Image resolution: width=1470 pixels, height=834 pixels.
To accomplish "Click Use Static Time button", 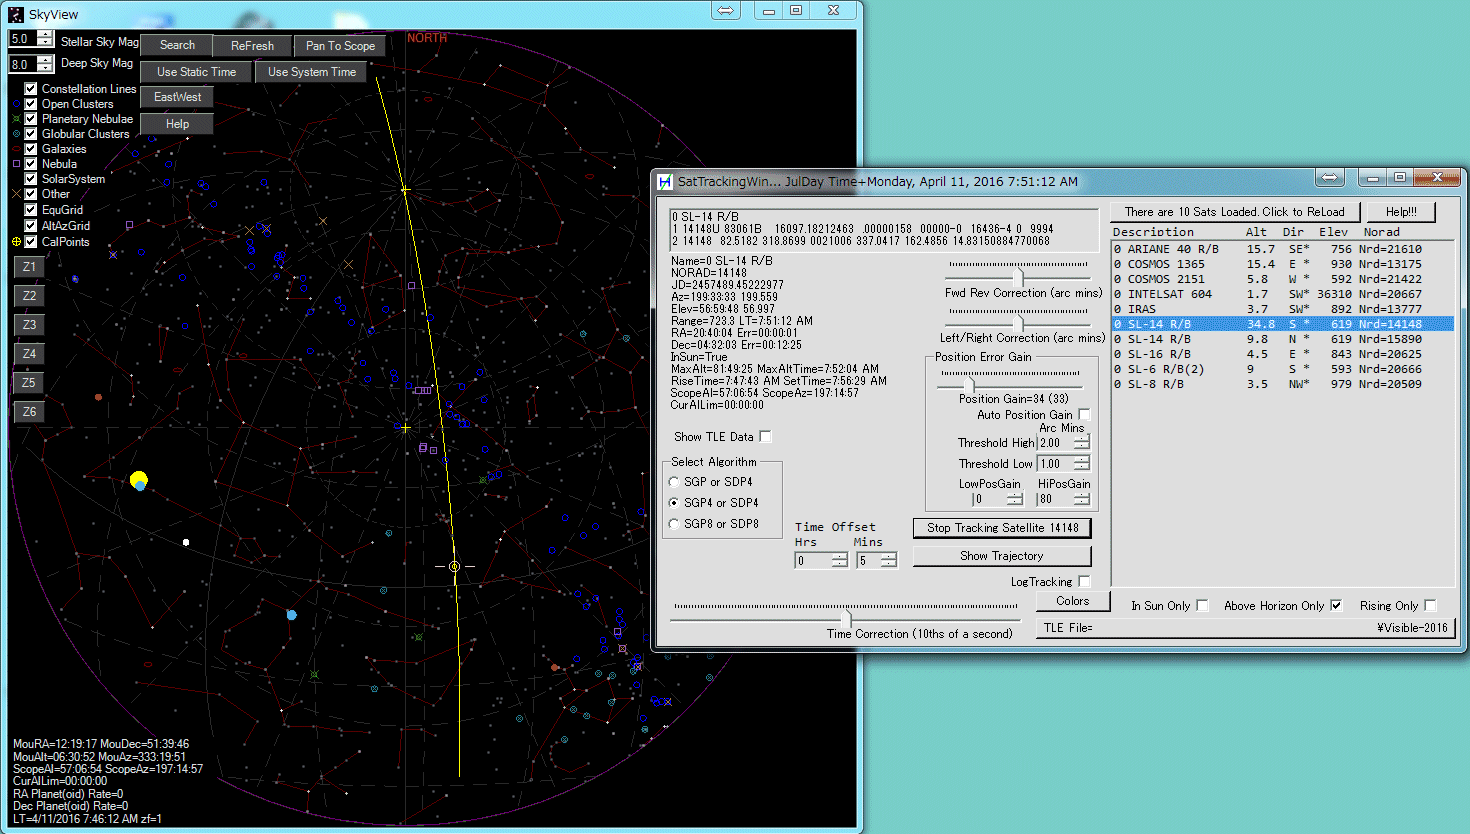I will point(196,72).
